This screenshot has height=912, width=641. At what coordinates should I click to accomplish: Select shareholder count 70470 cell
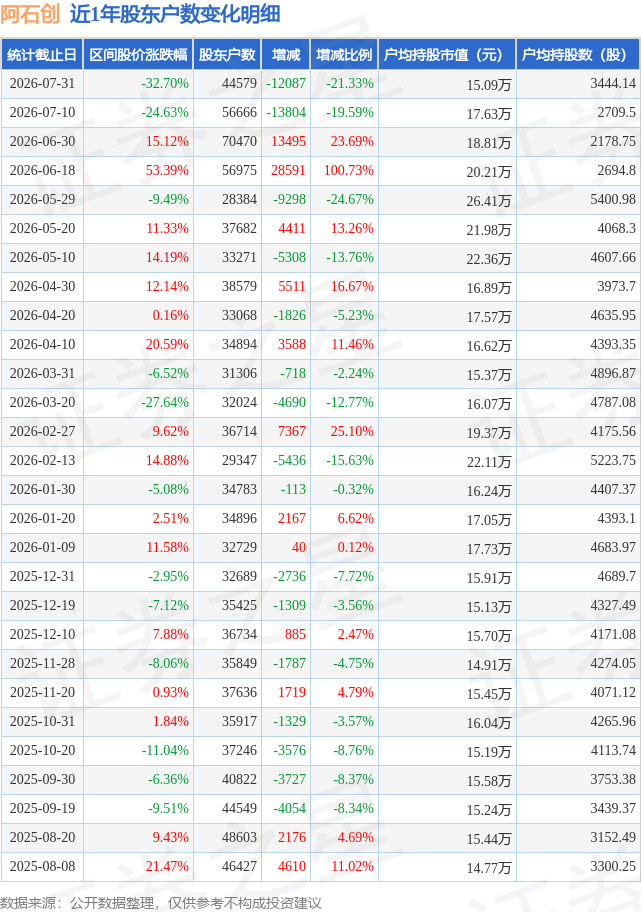point(239,141)
